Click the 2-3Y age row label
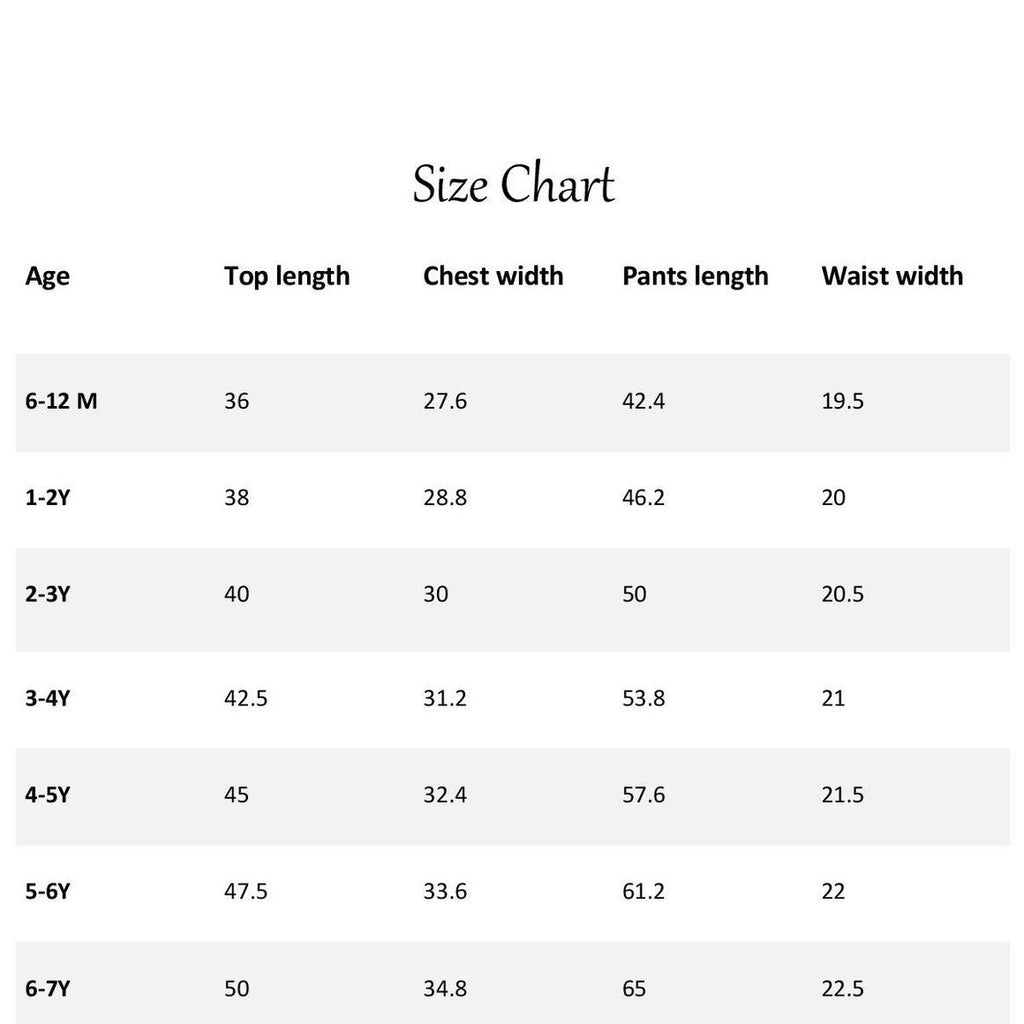 (47, 594)
